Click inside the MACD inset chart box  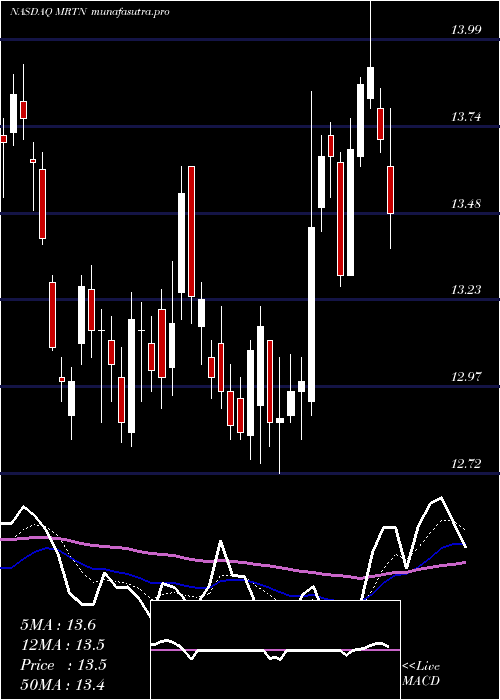275,650
